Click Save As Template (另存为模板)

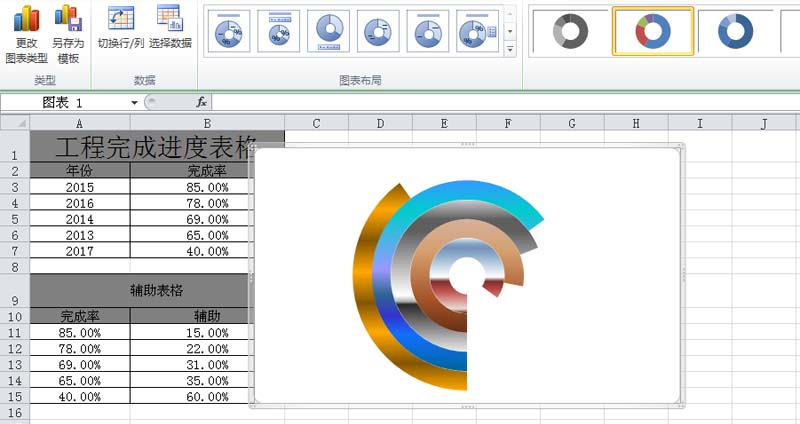click(68, 34)
